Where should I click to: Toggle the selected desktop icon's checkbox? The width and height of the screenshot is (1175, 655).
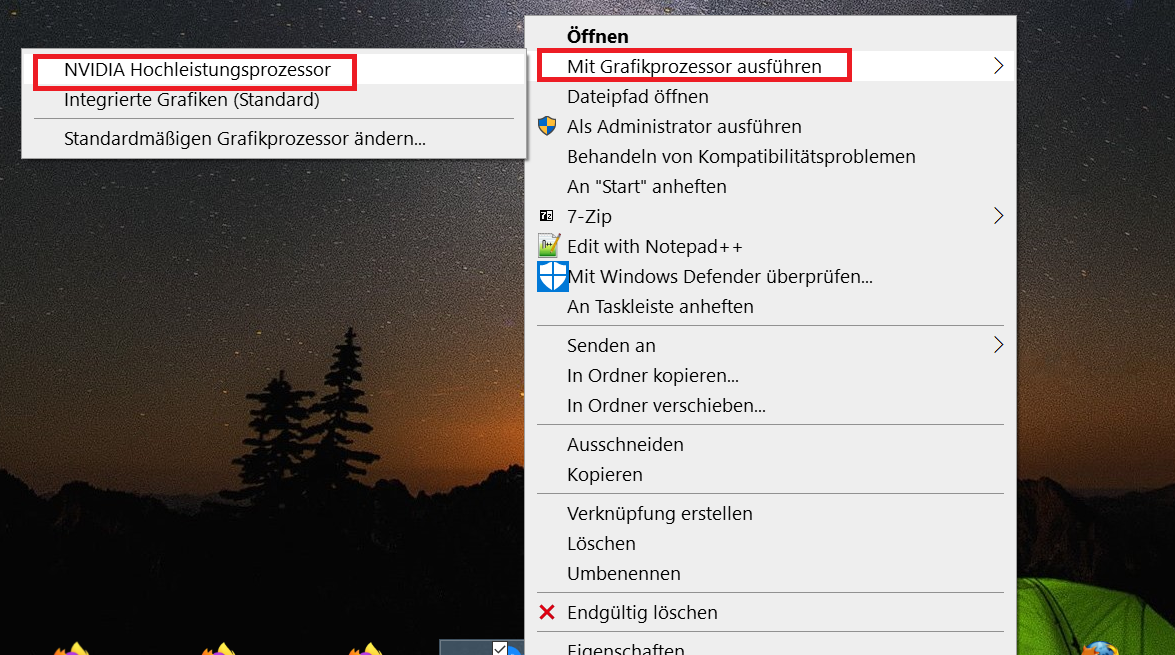(500, 648)
